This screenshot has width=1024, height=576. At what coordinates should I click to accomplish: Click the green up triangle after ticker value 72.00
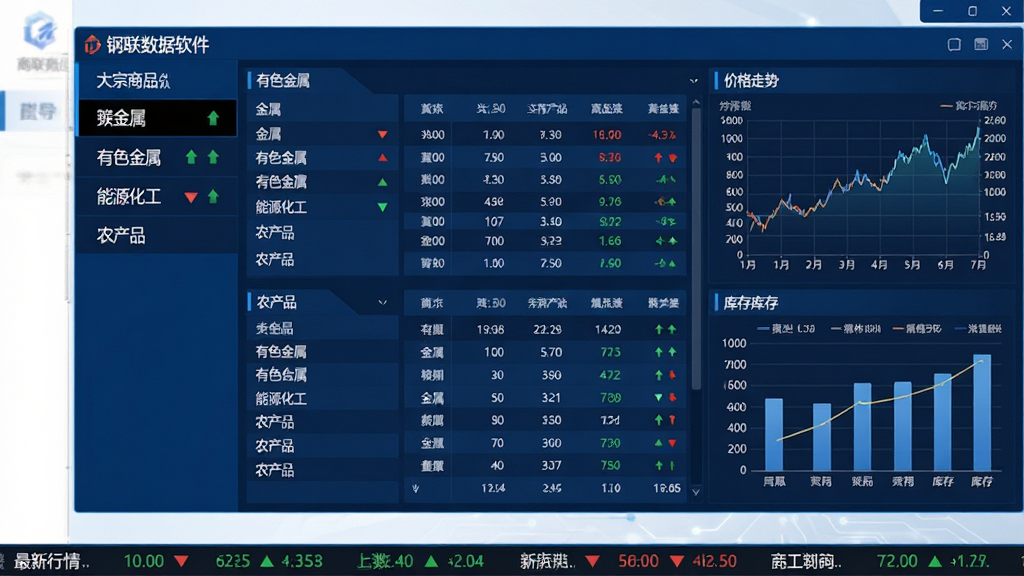coord(935,561)
